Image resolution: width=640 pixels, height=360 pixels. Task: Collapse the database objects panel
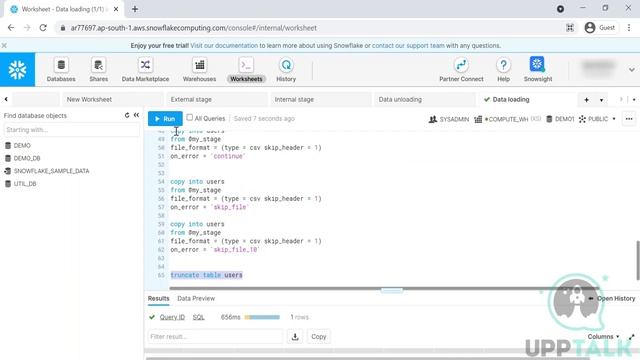pyautogui.click(x=136, y=116)
